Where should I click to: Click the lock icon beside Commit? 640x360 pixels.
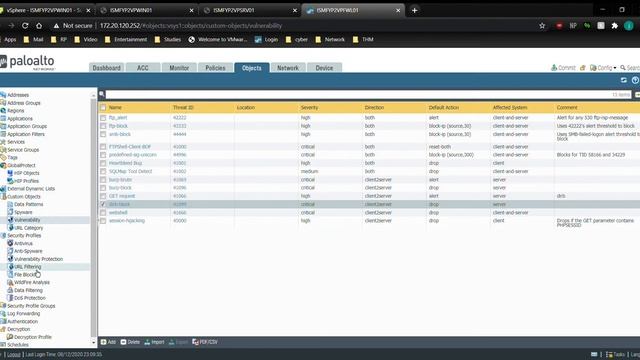coord(583,68)
